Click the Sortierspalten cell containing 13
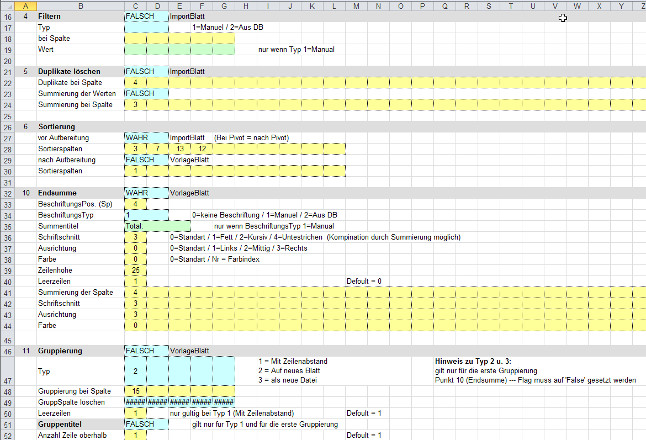The height and width of the screenshot is (440, 646). (x=179, y=148)
